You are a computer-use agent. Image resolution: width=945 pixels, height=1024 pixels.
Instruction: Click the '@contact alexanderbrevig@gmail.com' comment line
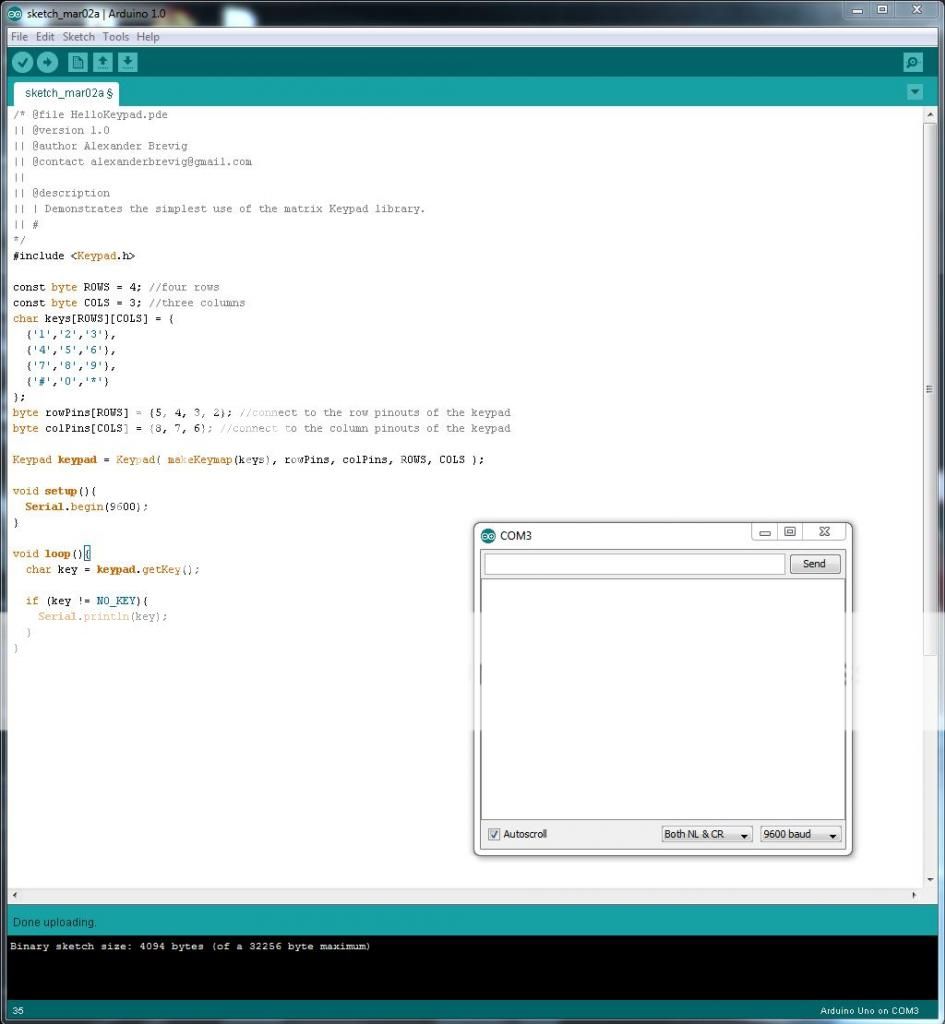pyautogui.click(x=133, y=162)
